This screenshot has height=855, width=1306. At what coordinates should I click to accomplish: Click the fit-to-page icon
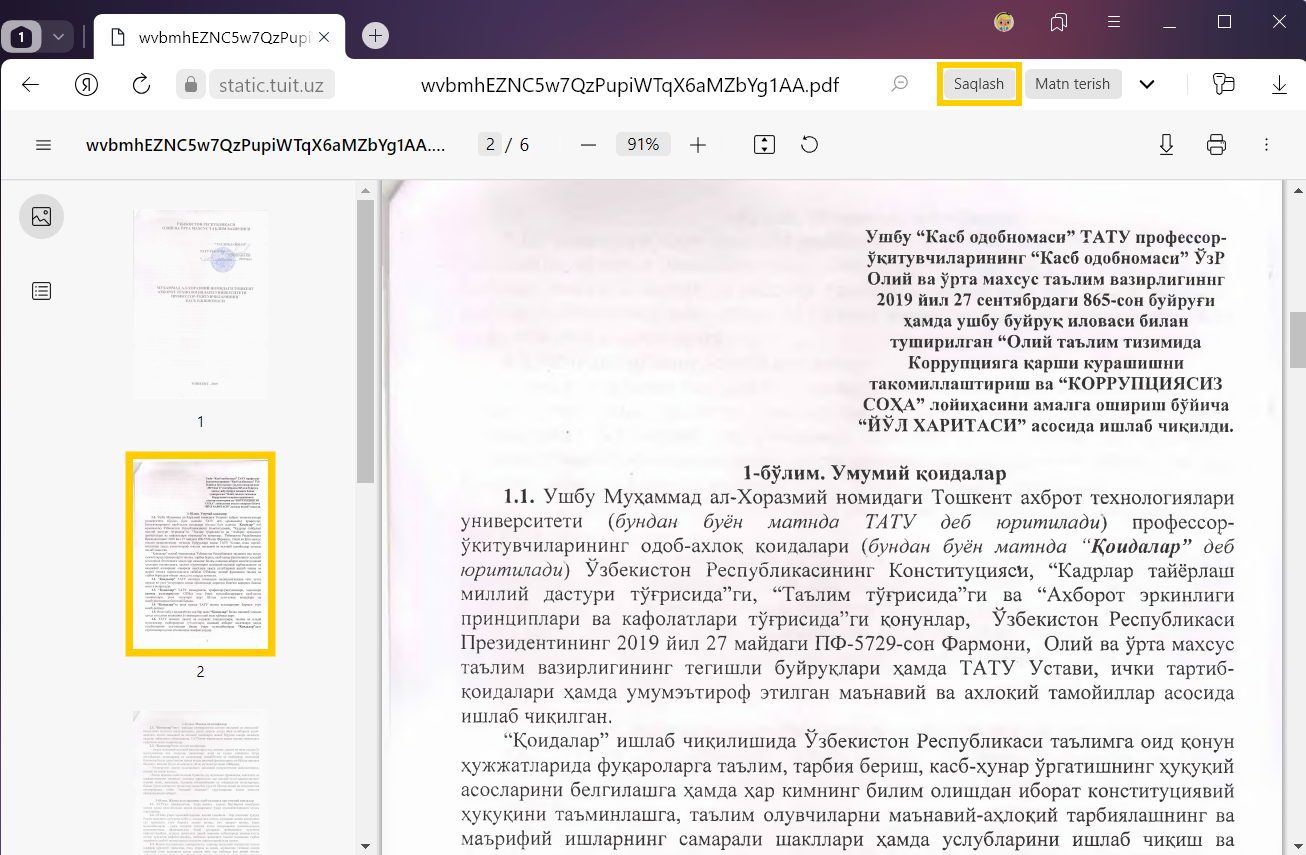pyautogui.click(x=764, y=145)
